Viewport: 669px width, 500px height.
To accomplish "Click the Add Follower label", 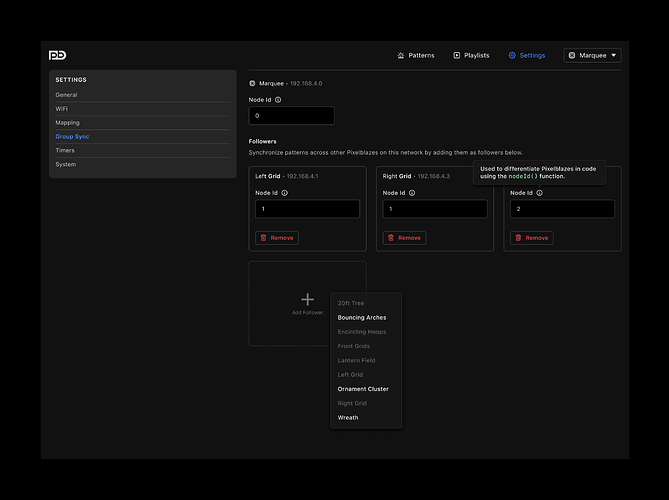I will (x=307, y=313).
